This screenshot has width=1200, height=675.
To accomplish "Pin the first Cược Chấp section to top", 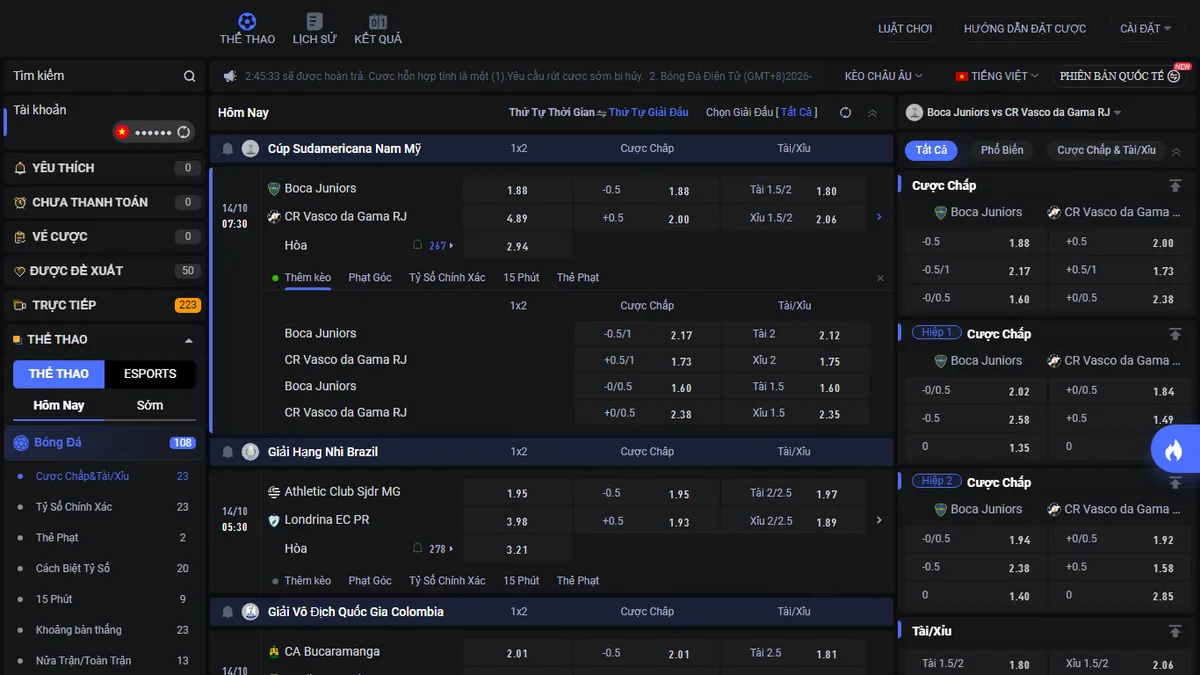I will coord(1175,185).
